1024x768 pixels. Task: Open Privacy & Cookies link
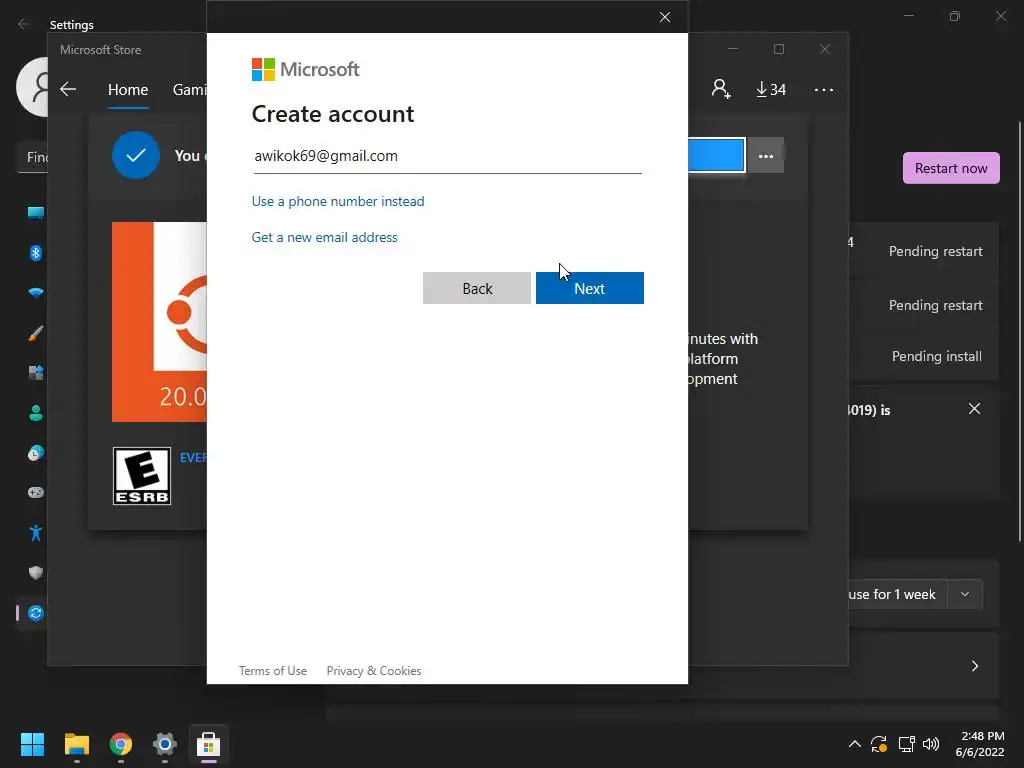tap(374, 671)
